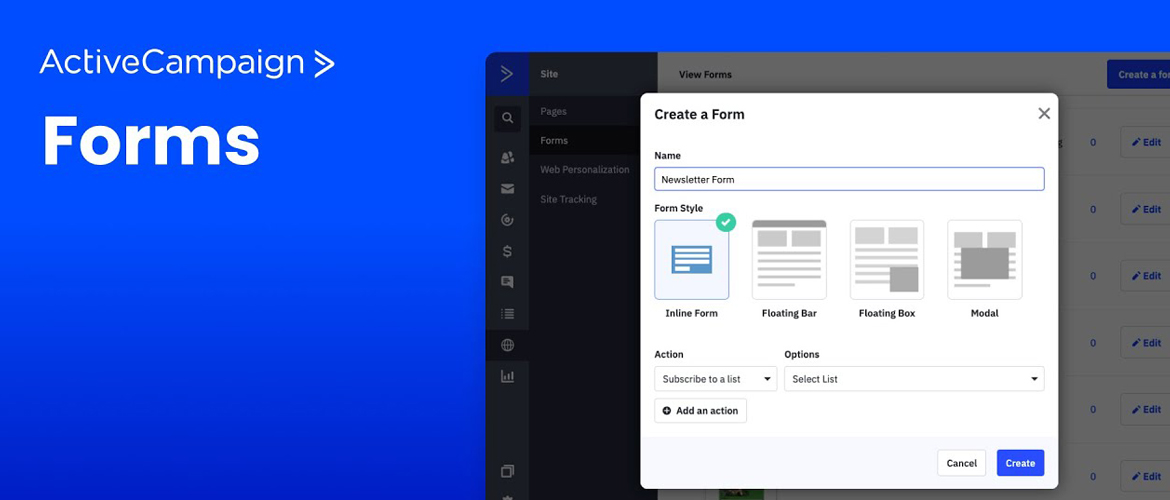This screenshot has height=500, width=1170.
Task: Click the Create a form button behind dialog
Action: point(1138,74)
